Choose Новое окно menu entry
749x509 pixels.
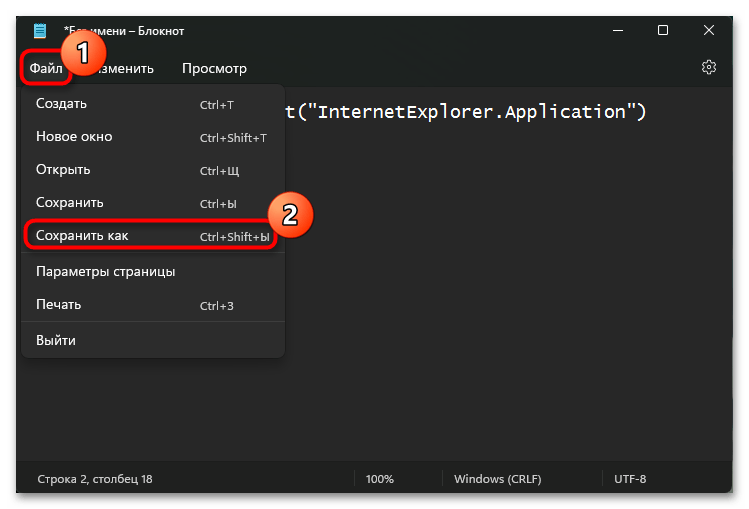pos(153,137)
